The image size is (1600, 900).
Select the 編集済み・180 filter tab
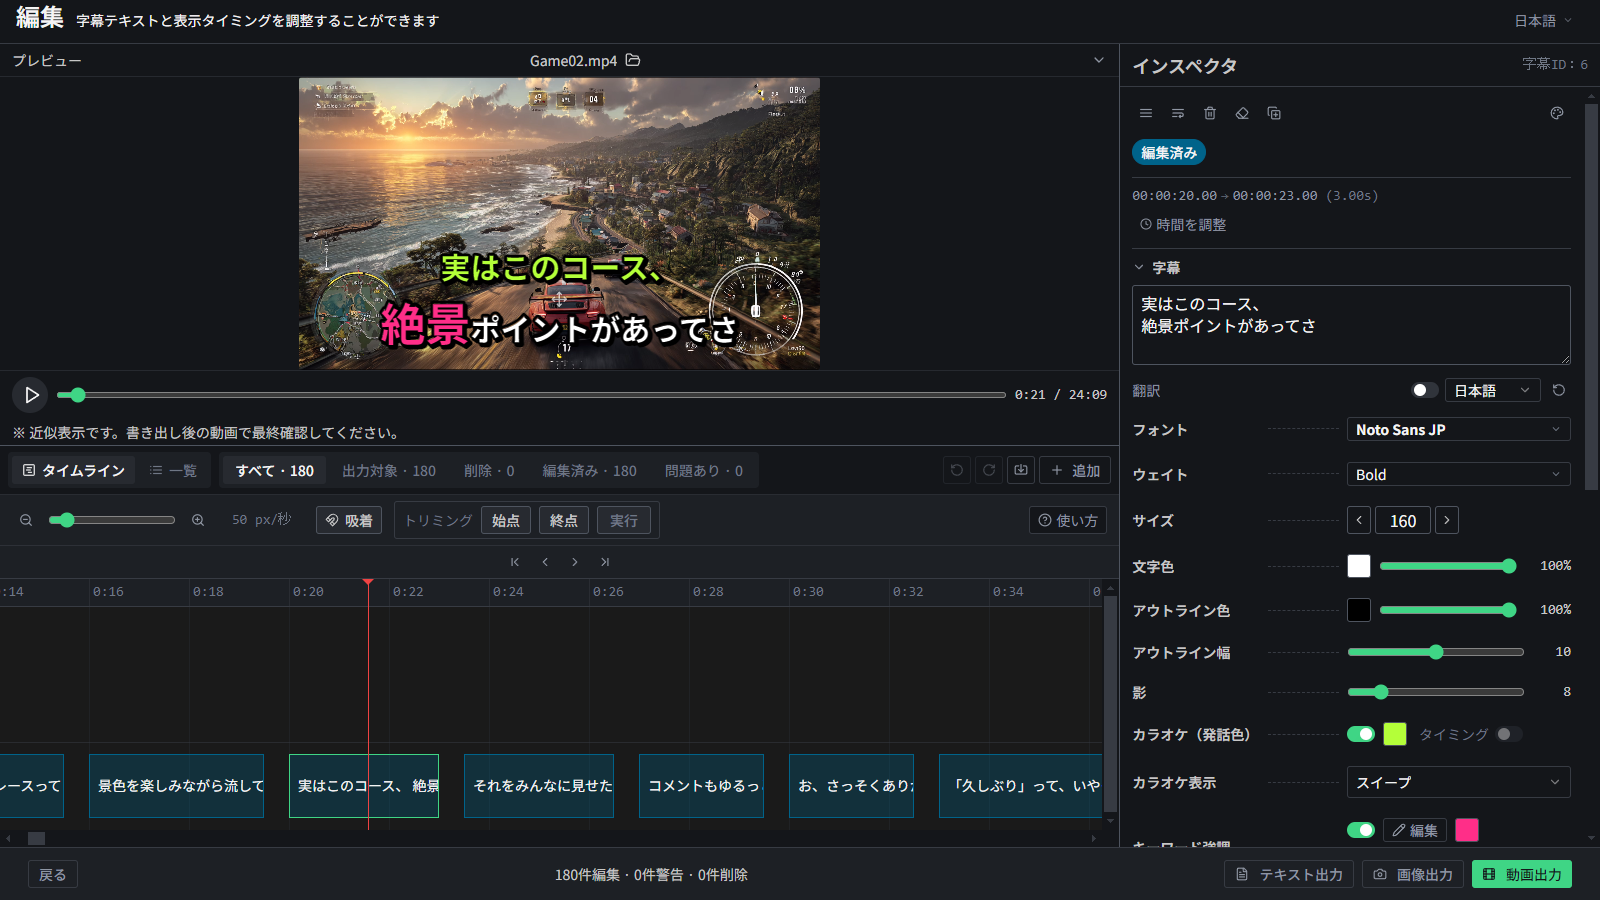(x=590, y=470)
